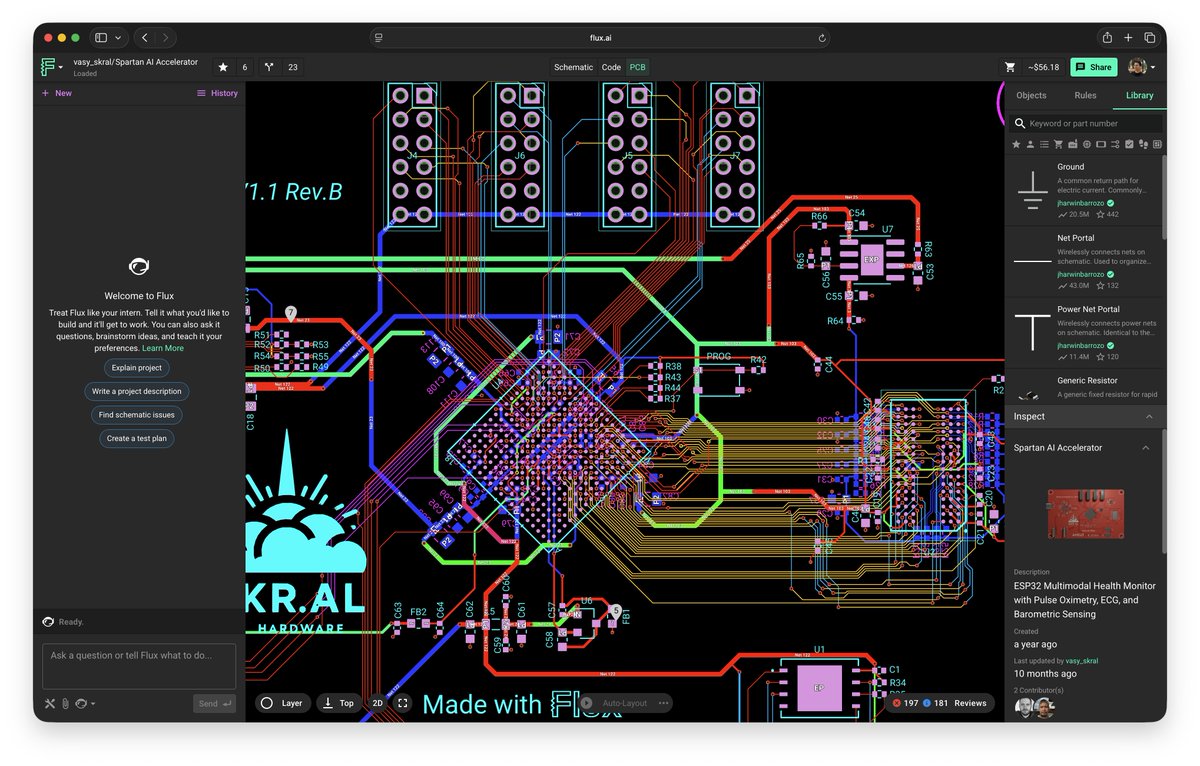Toggle the Top side view button
The height and width of the screenshot is (766, 1200).
click(339, 703)
